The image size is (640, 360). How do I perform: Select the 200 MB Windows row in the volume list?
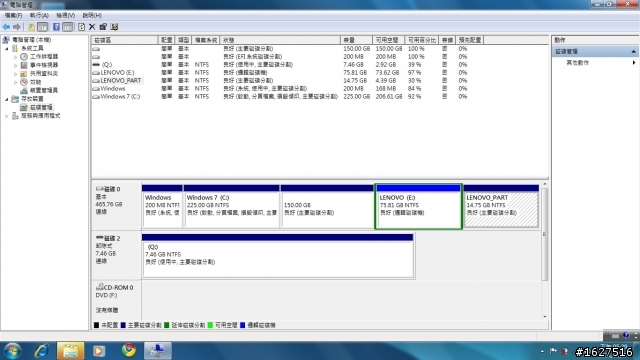click(280, 89)
